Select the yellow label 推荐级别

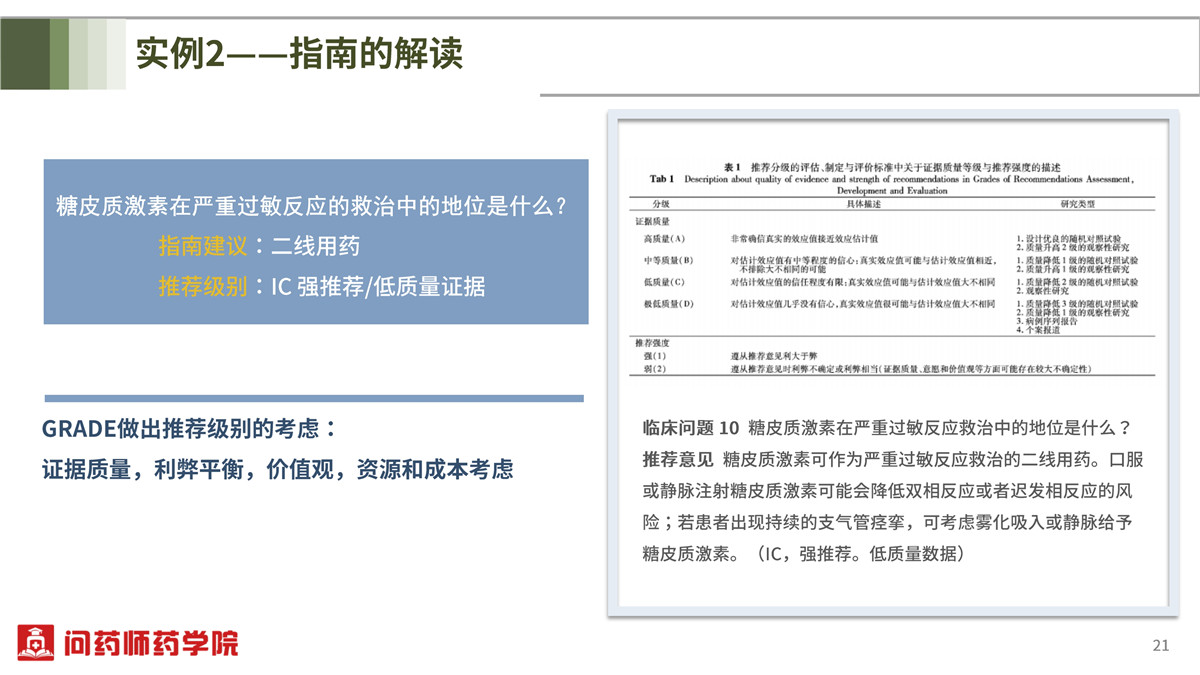coord(202,287)
